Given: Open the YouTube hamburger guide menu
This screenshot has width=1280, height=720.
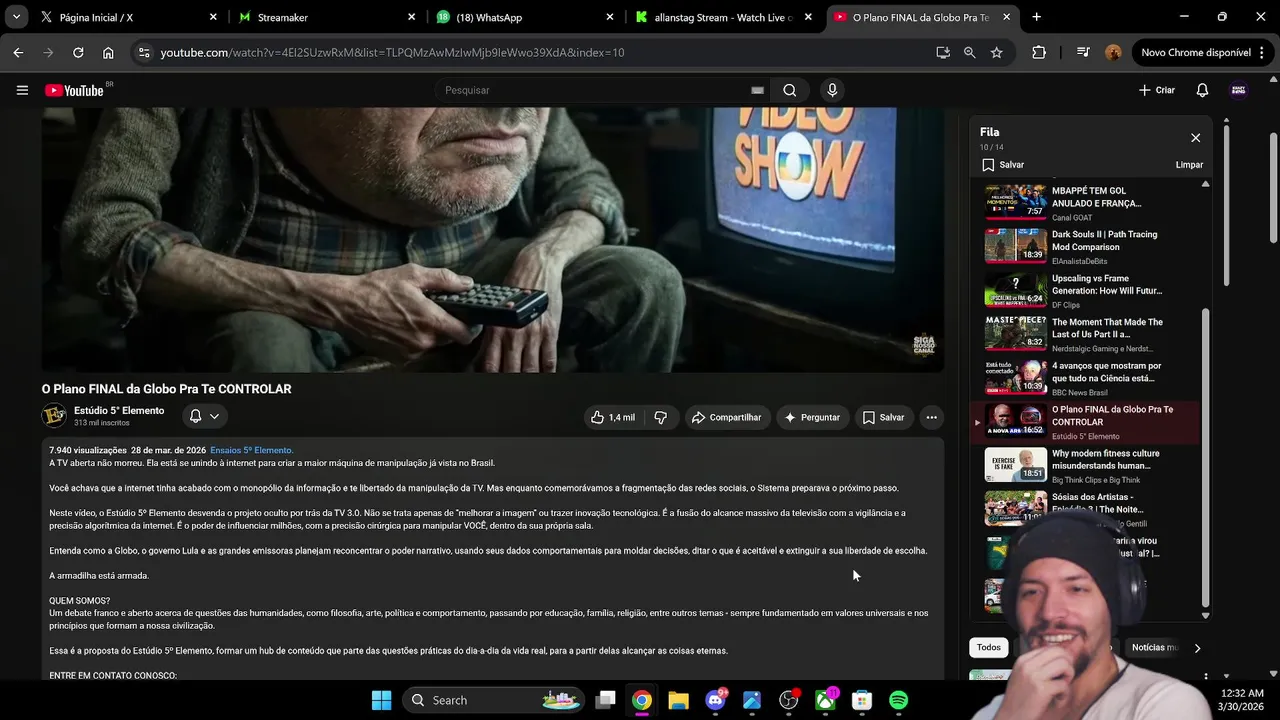Looking at the screenshot, I should coord(22,90).
